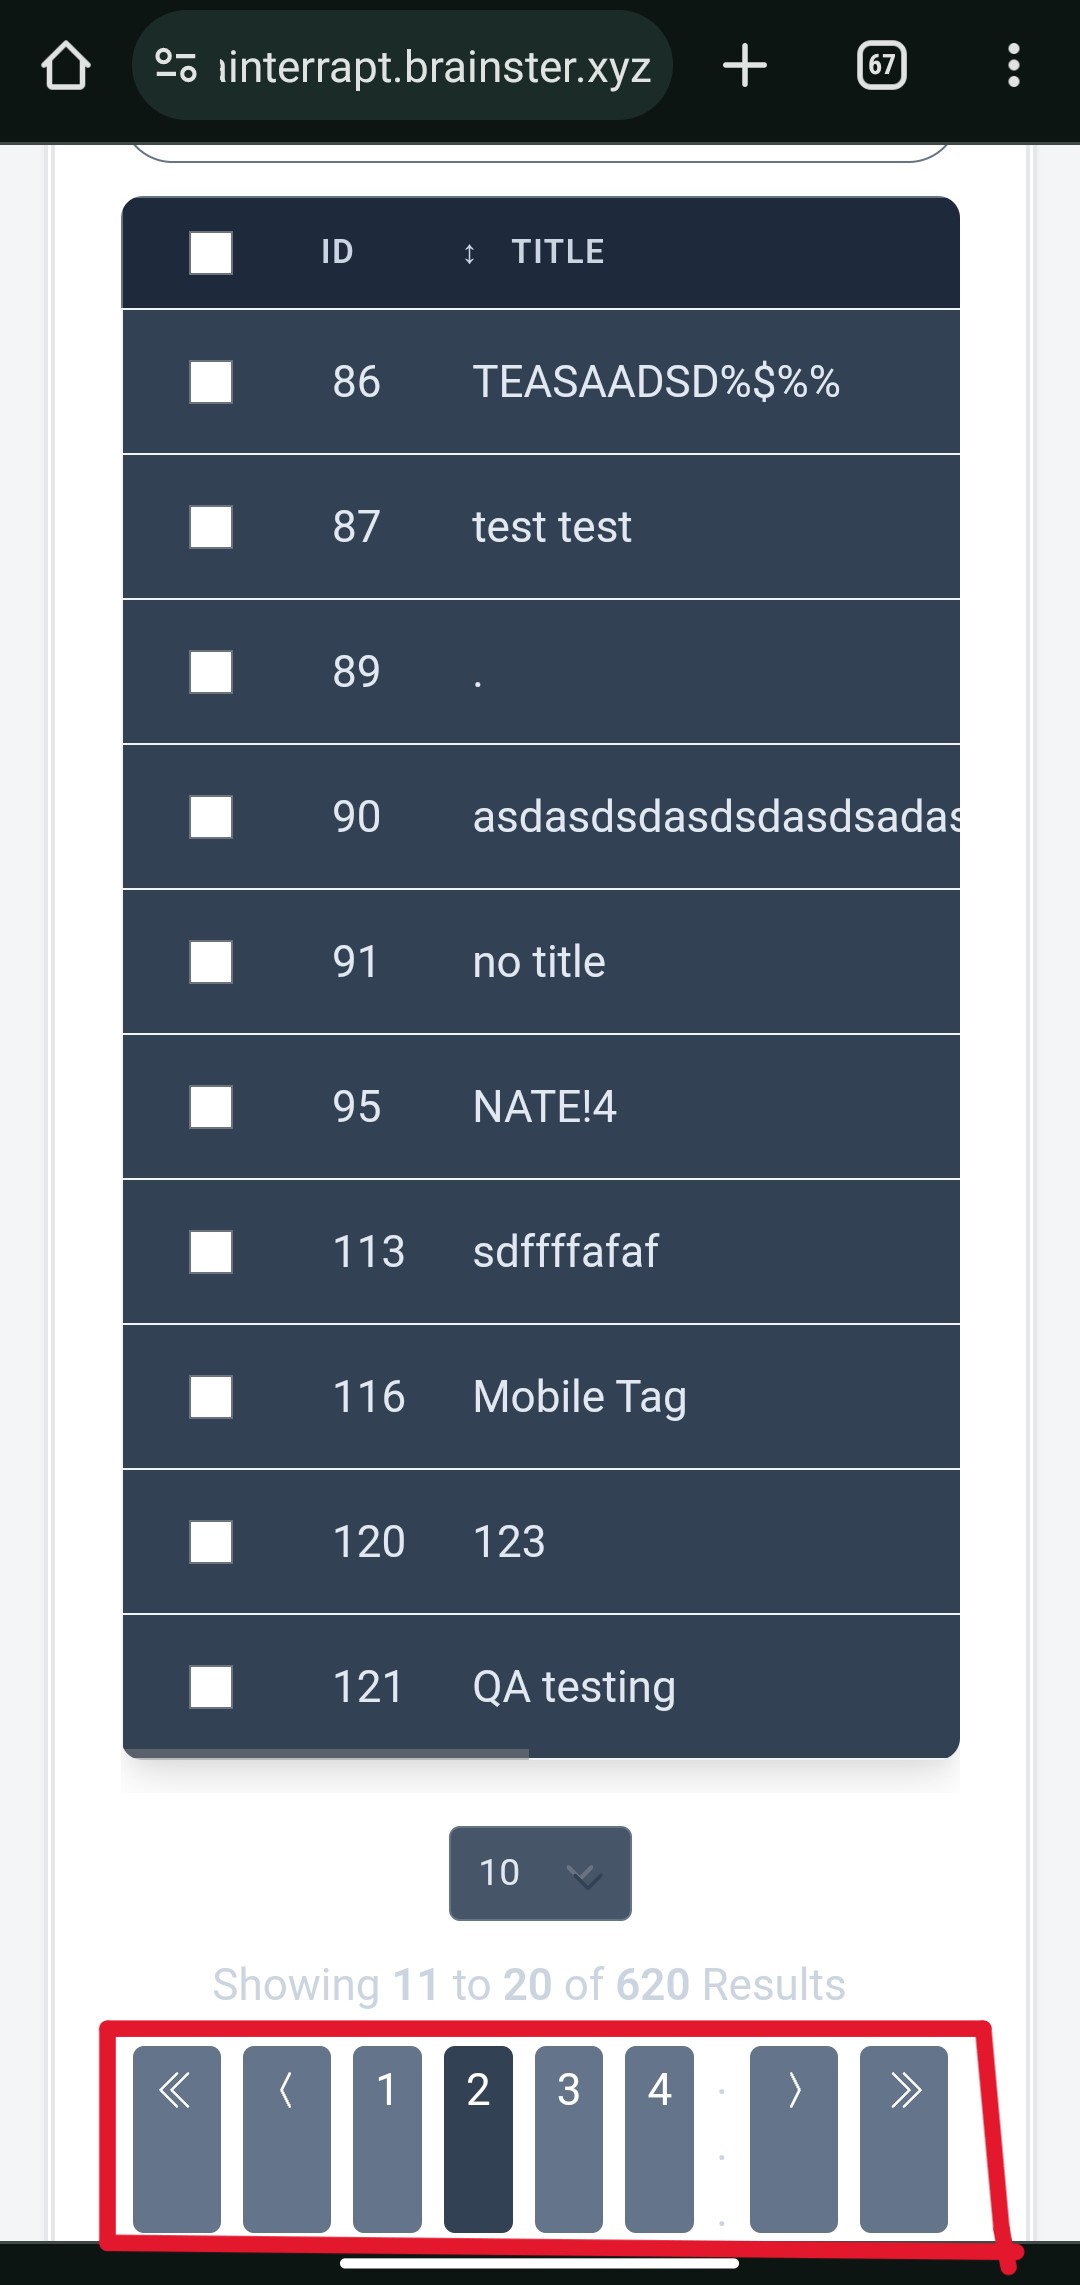Screen dimensions: 1080x2285
Task: Open the tab switcher showing 67 tabs
Action: 881,66
